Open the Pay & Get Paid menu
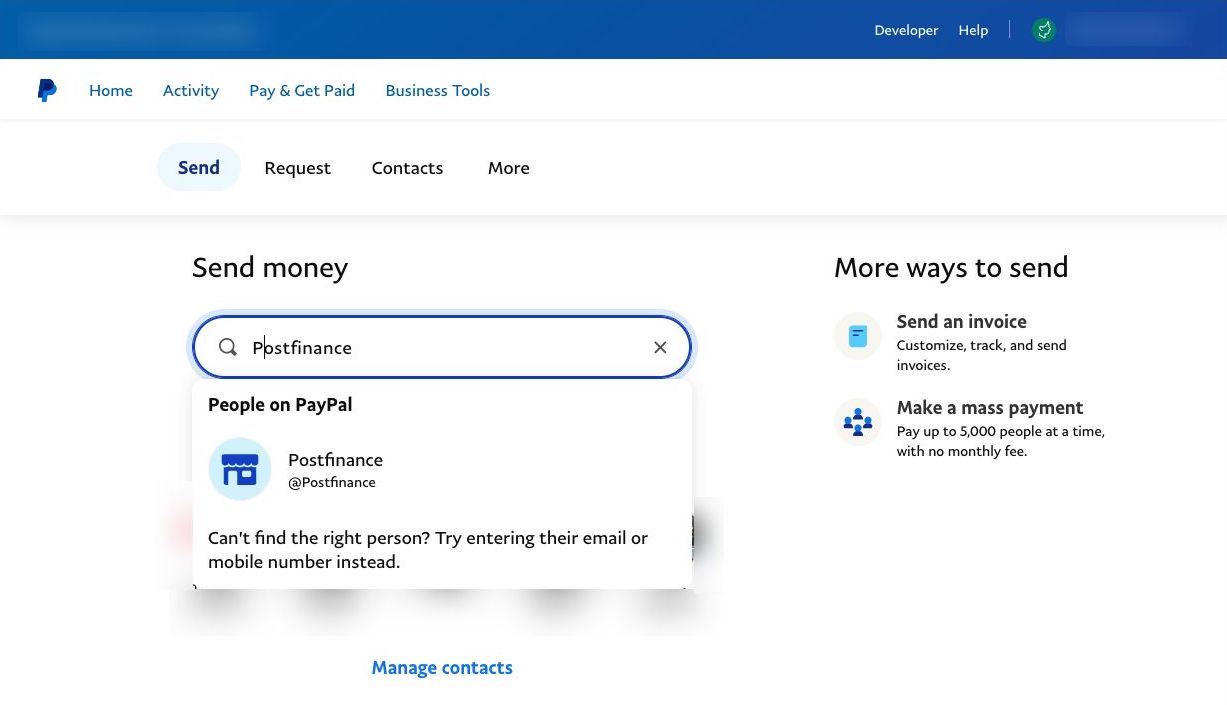Viewport: 1227px width, 705px height. pyautogui.click(x=302, y=90)
